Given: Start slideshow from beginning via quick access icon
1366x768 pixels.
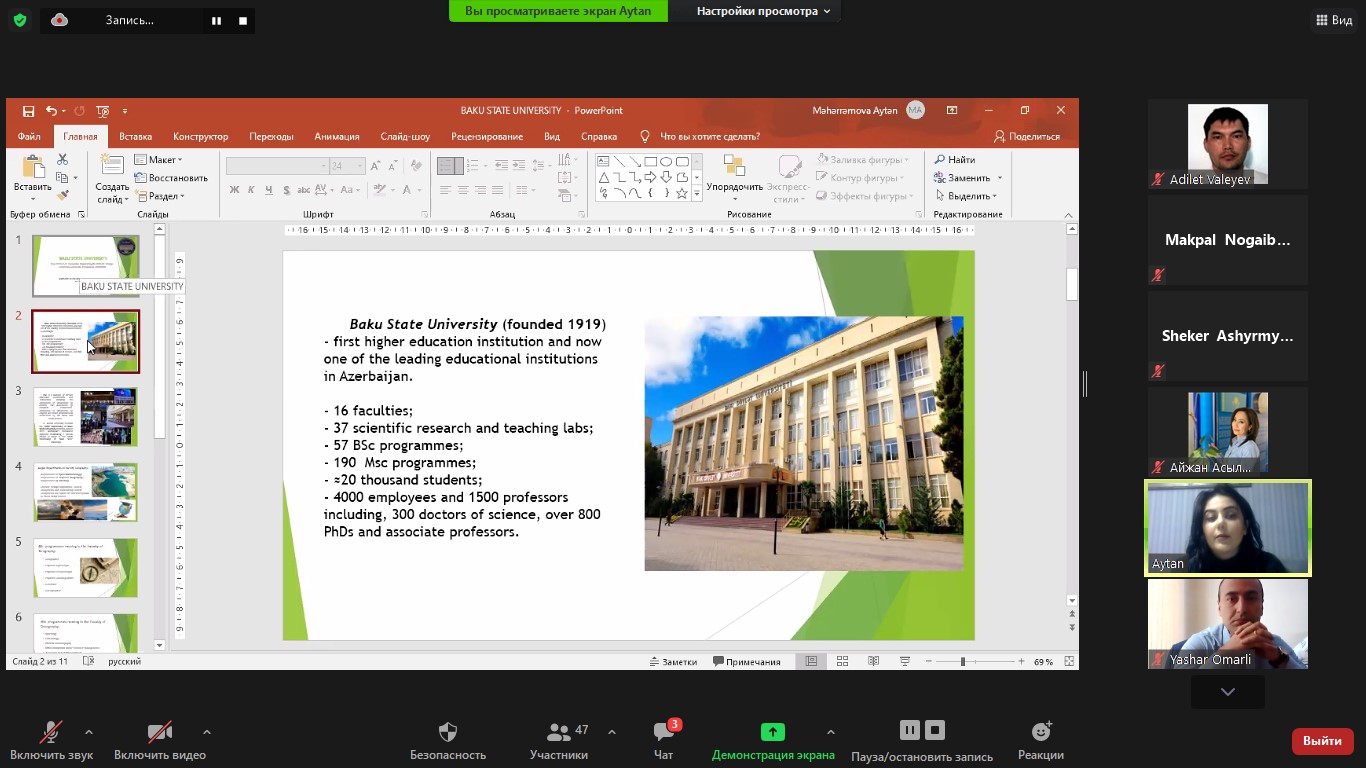Looking at the screenshot, I should coord(103,111).
